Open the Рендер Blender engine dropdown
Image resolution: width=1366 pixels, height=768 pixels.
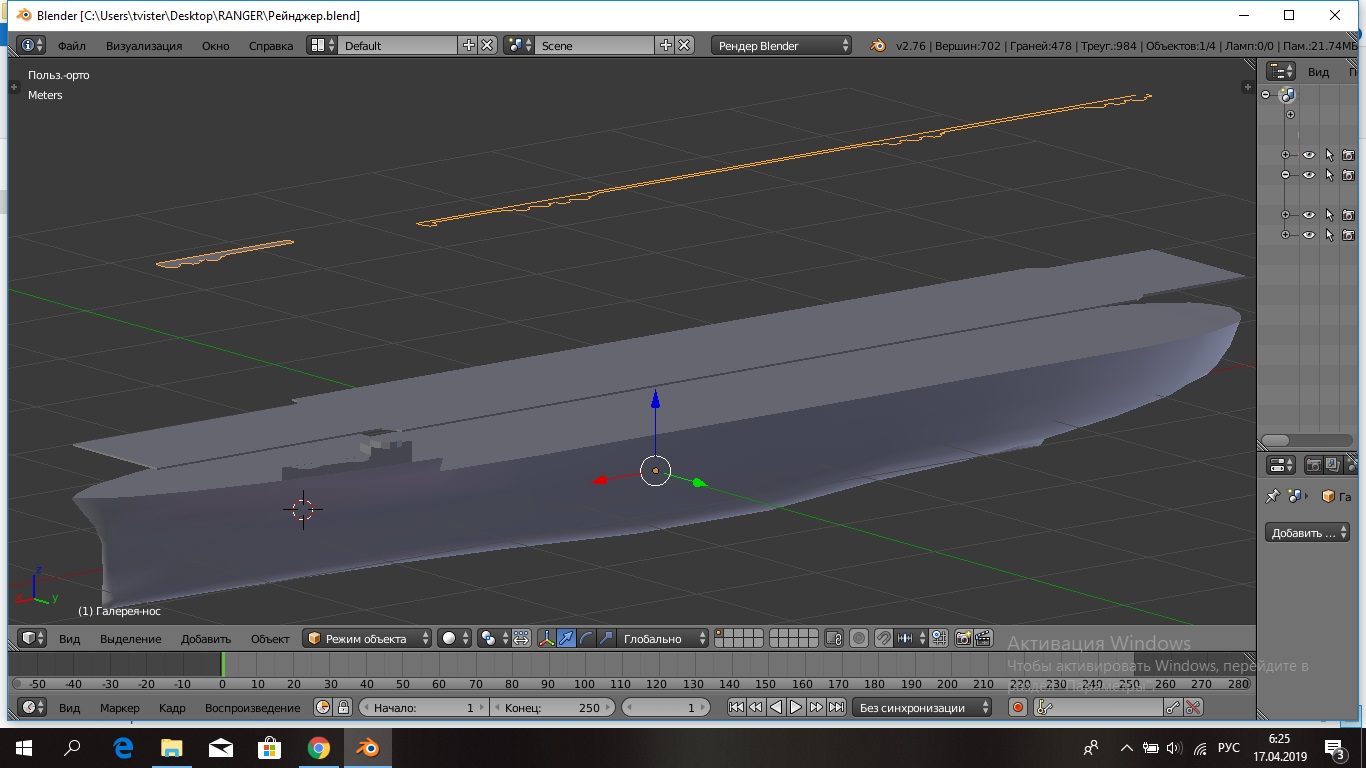click(782, 45)
